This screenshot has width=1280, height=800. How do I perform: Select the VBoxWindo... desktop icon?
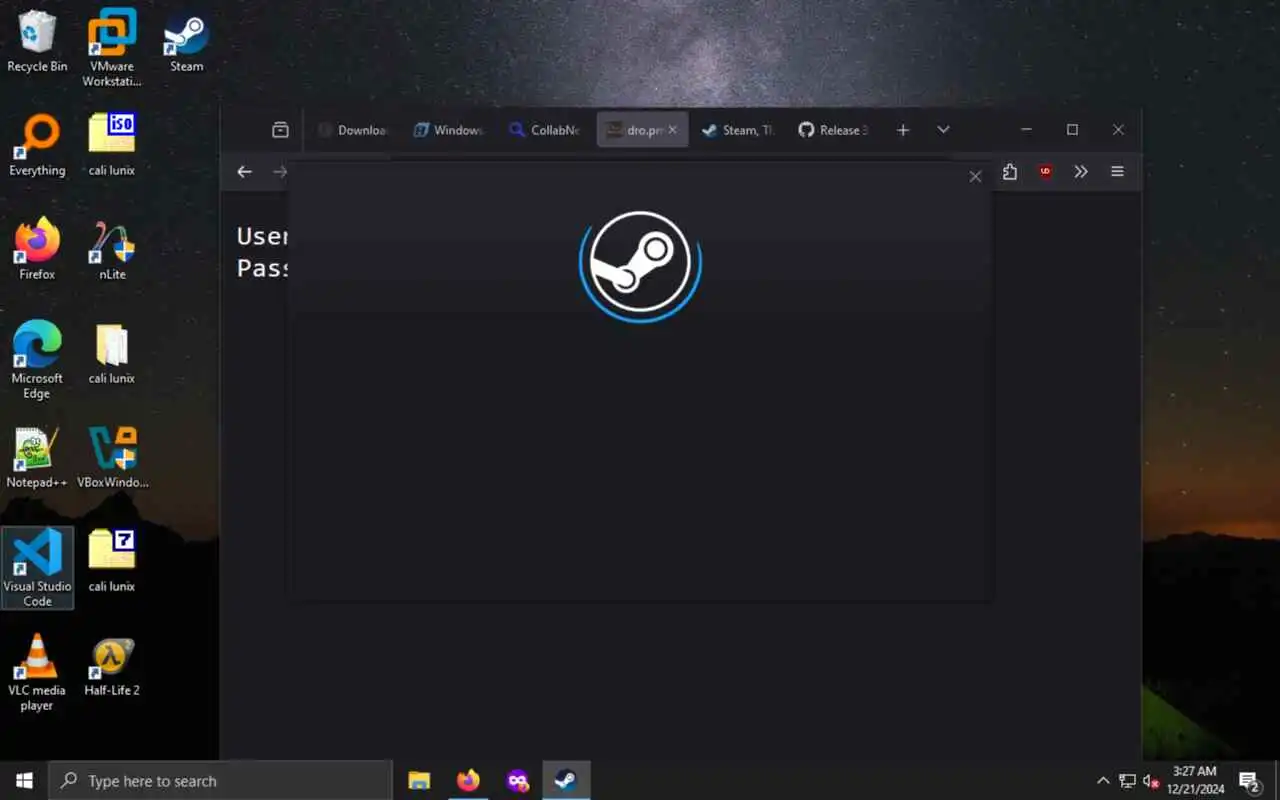[x=112, y=457]
